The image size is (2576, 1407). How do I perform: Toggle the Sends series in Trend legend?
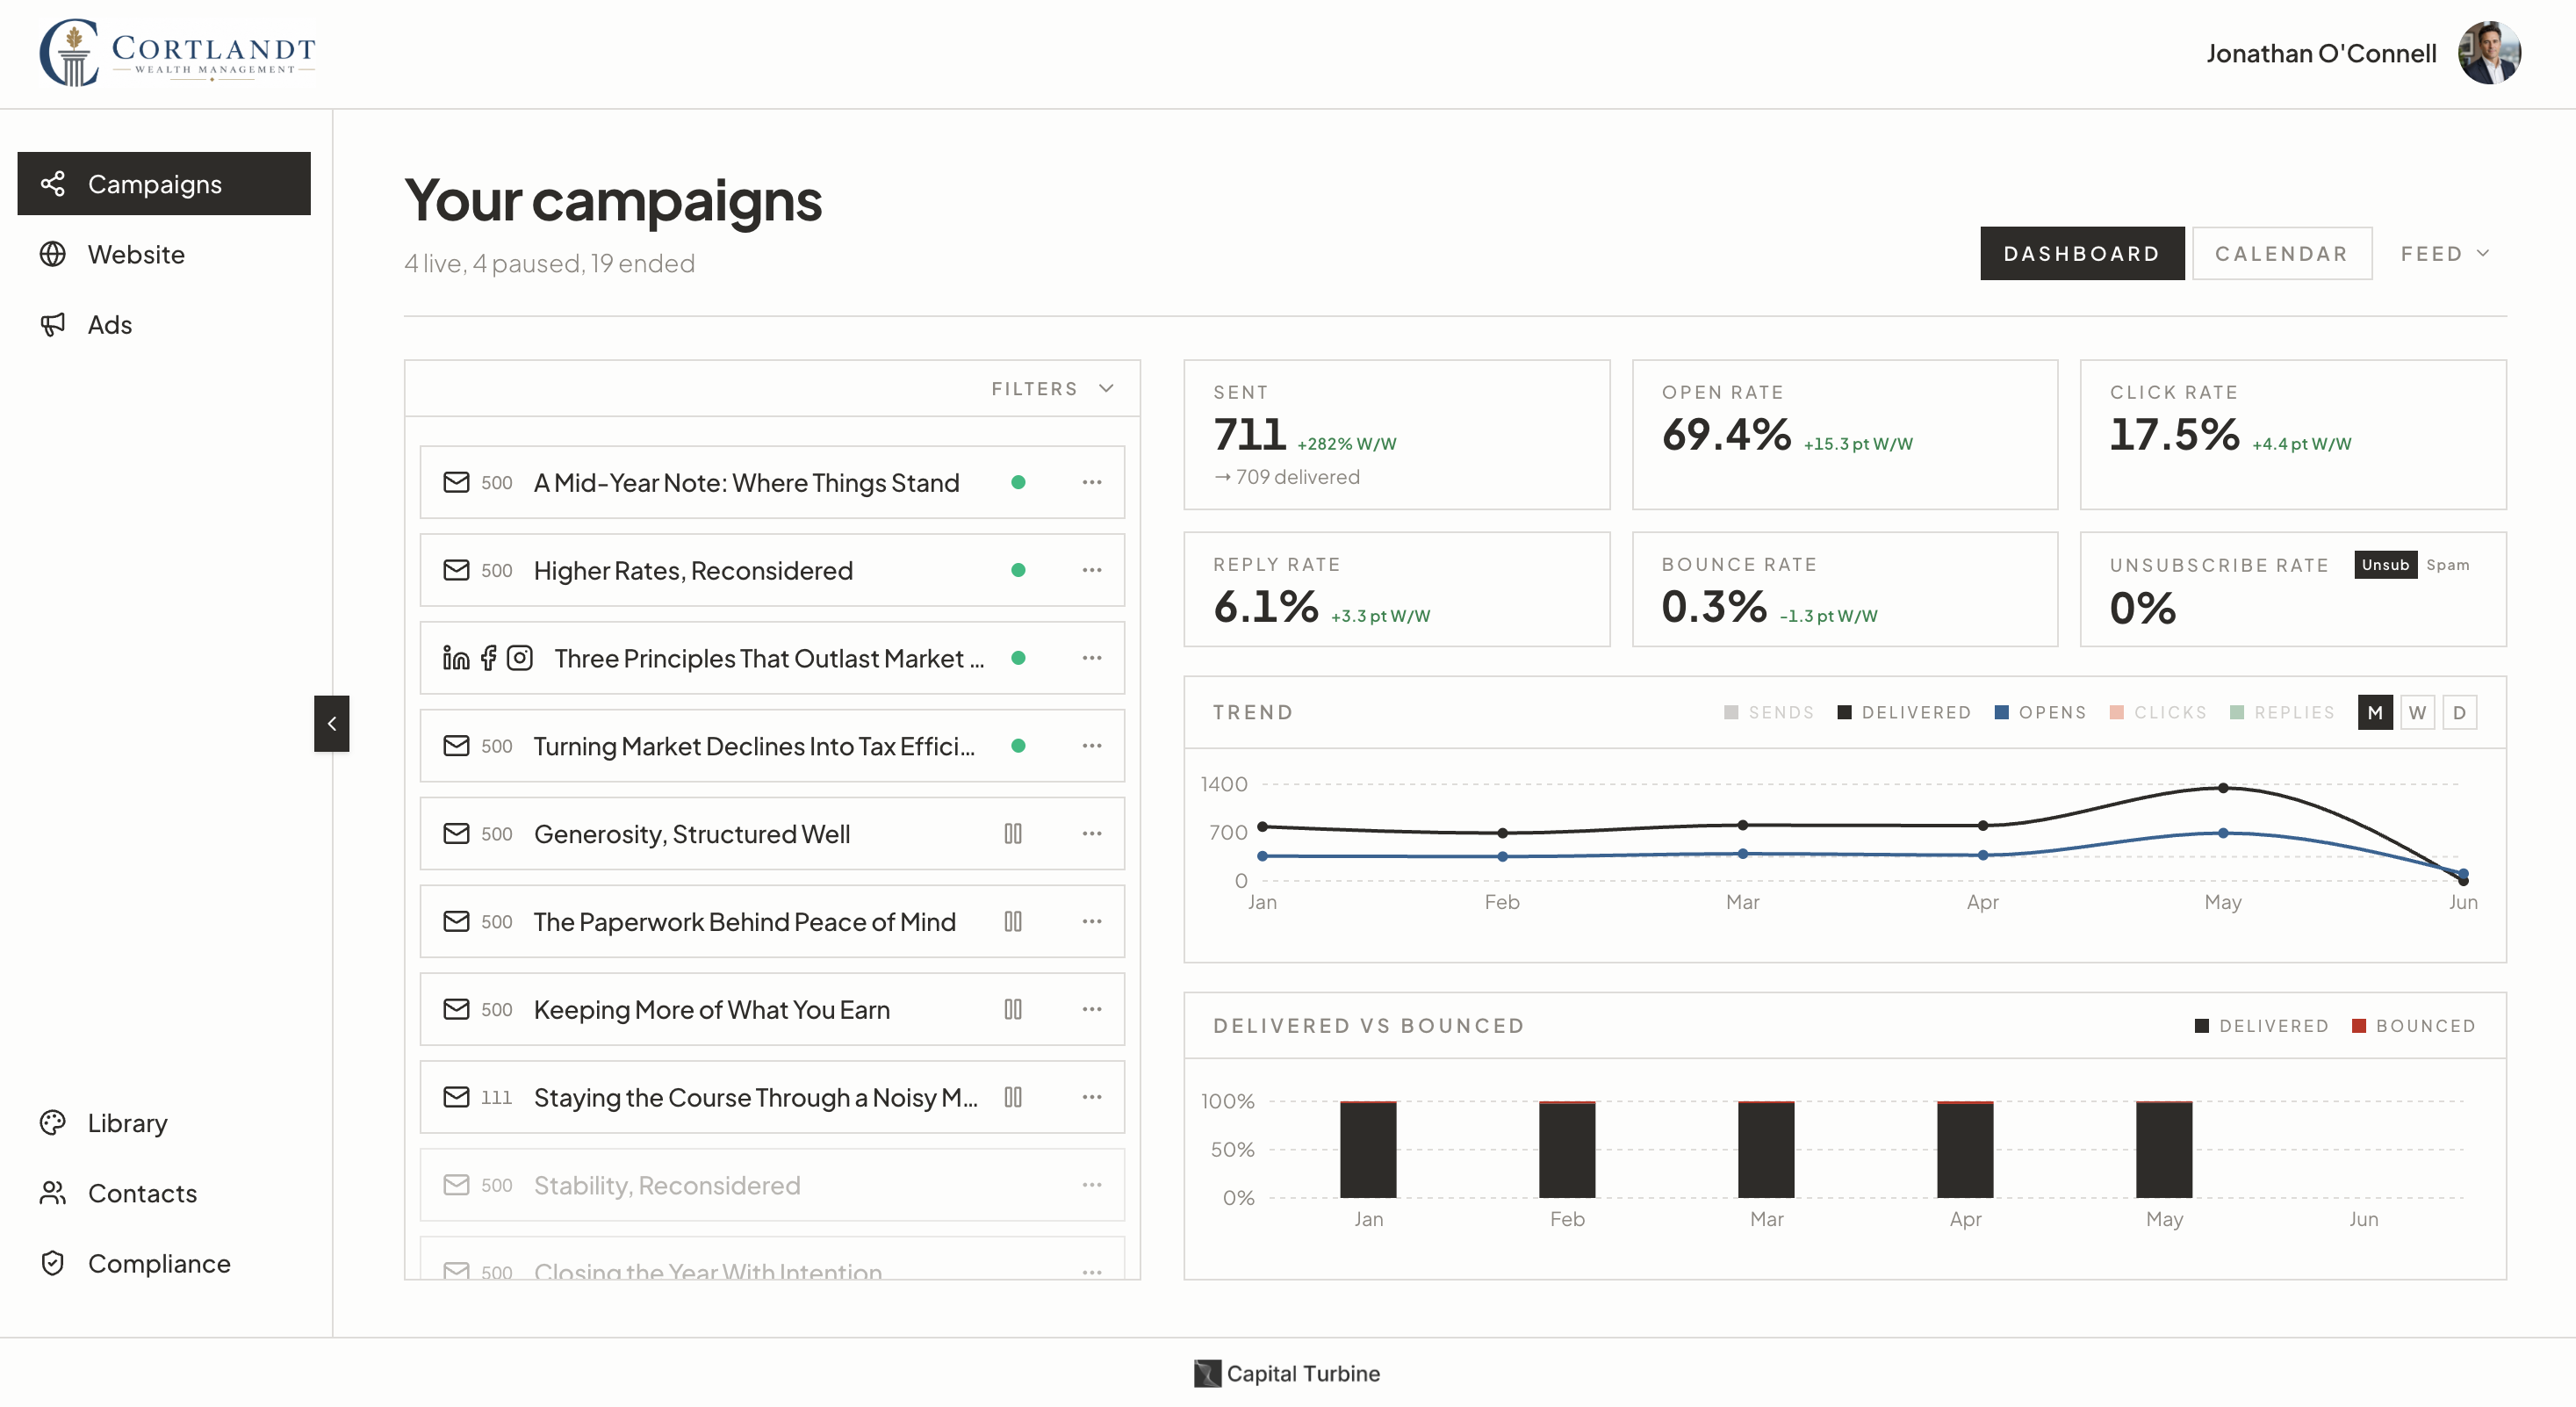click(1769, 712)
